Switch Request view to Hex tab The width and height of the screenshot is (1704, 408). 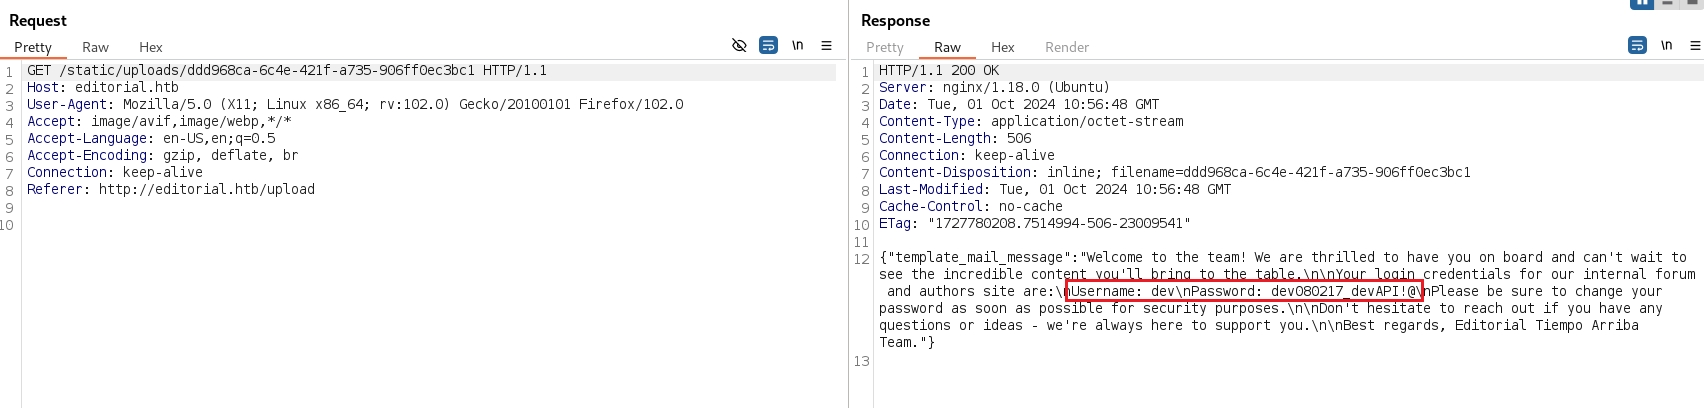[x=151, y=47]
